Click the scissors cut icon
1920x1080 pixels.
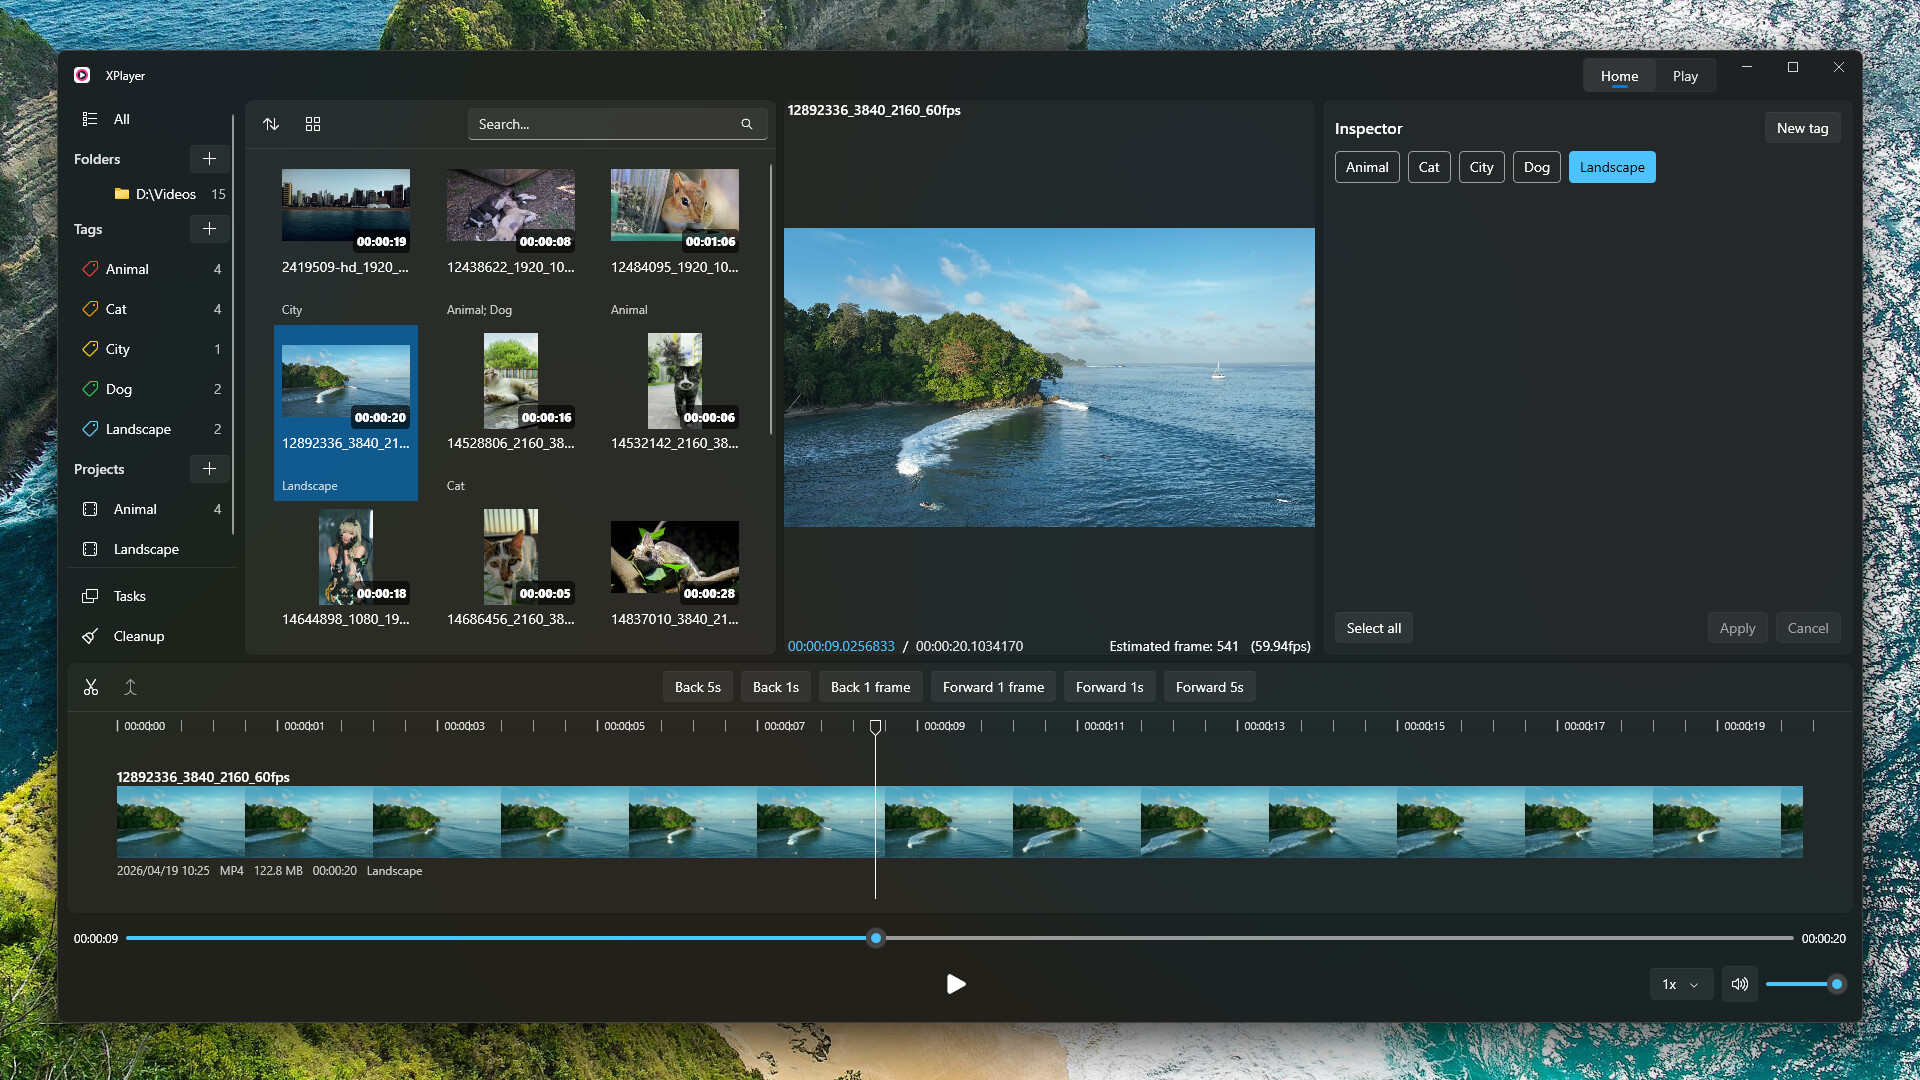click(91, 687)
